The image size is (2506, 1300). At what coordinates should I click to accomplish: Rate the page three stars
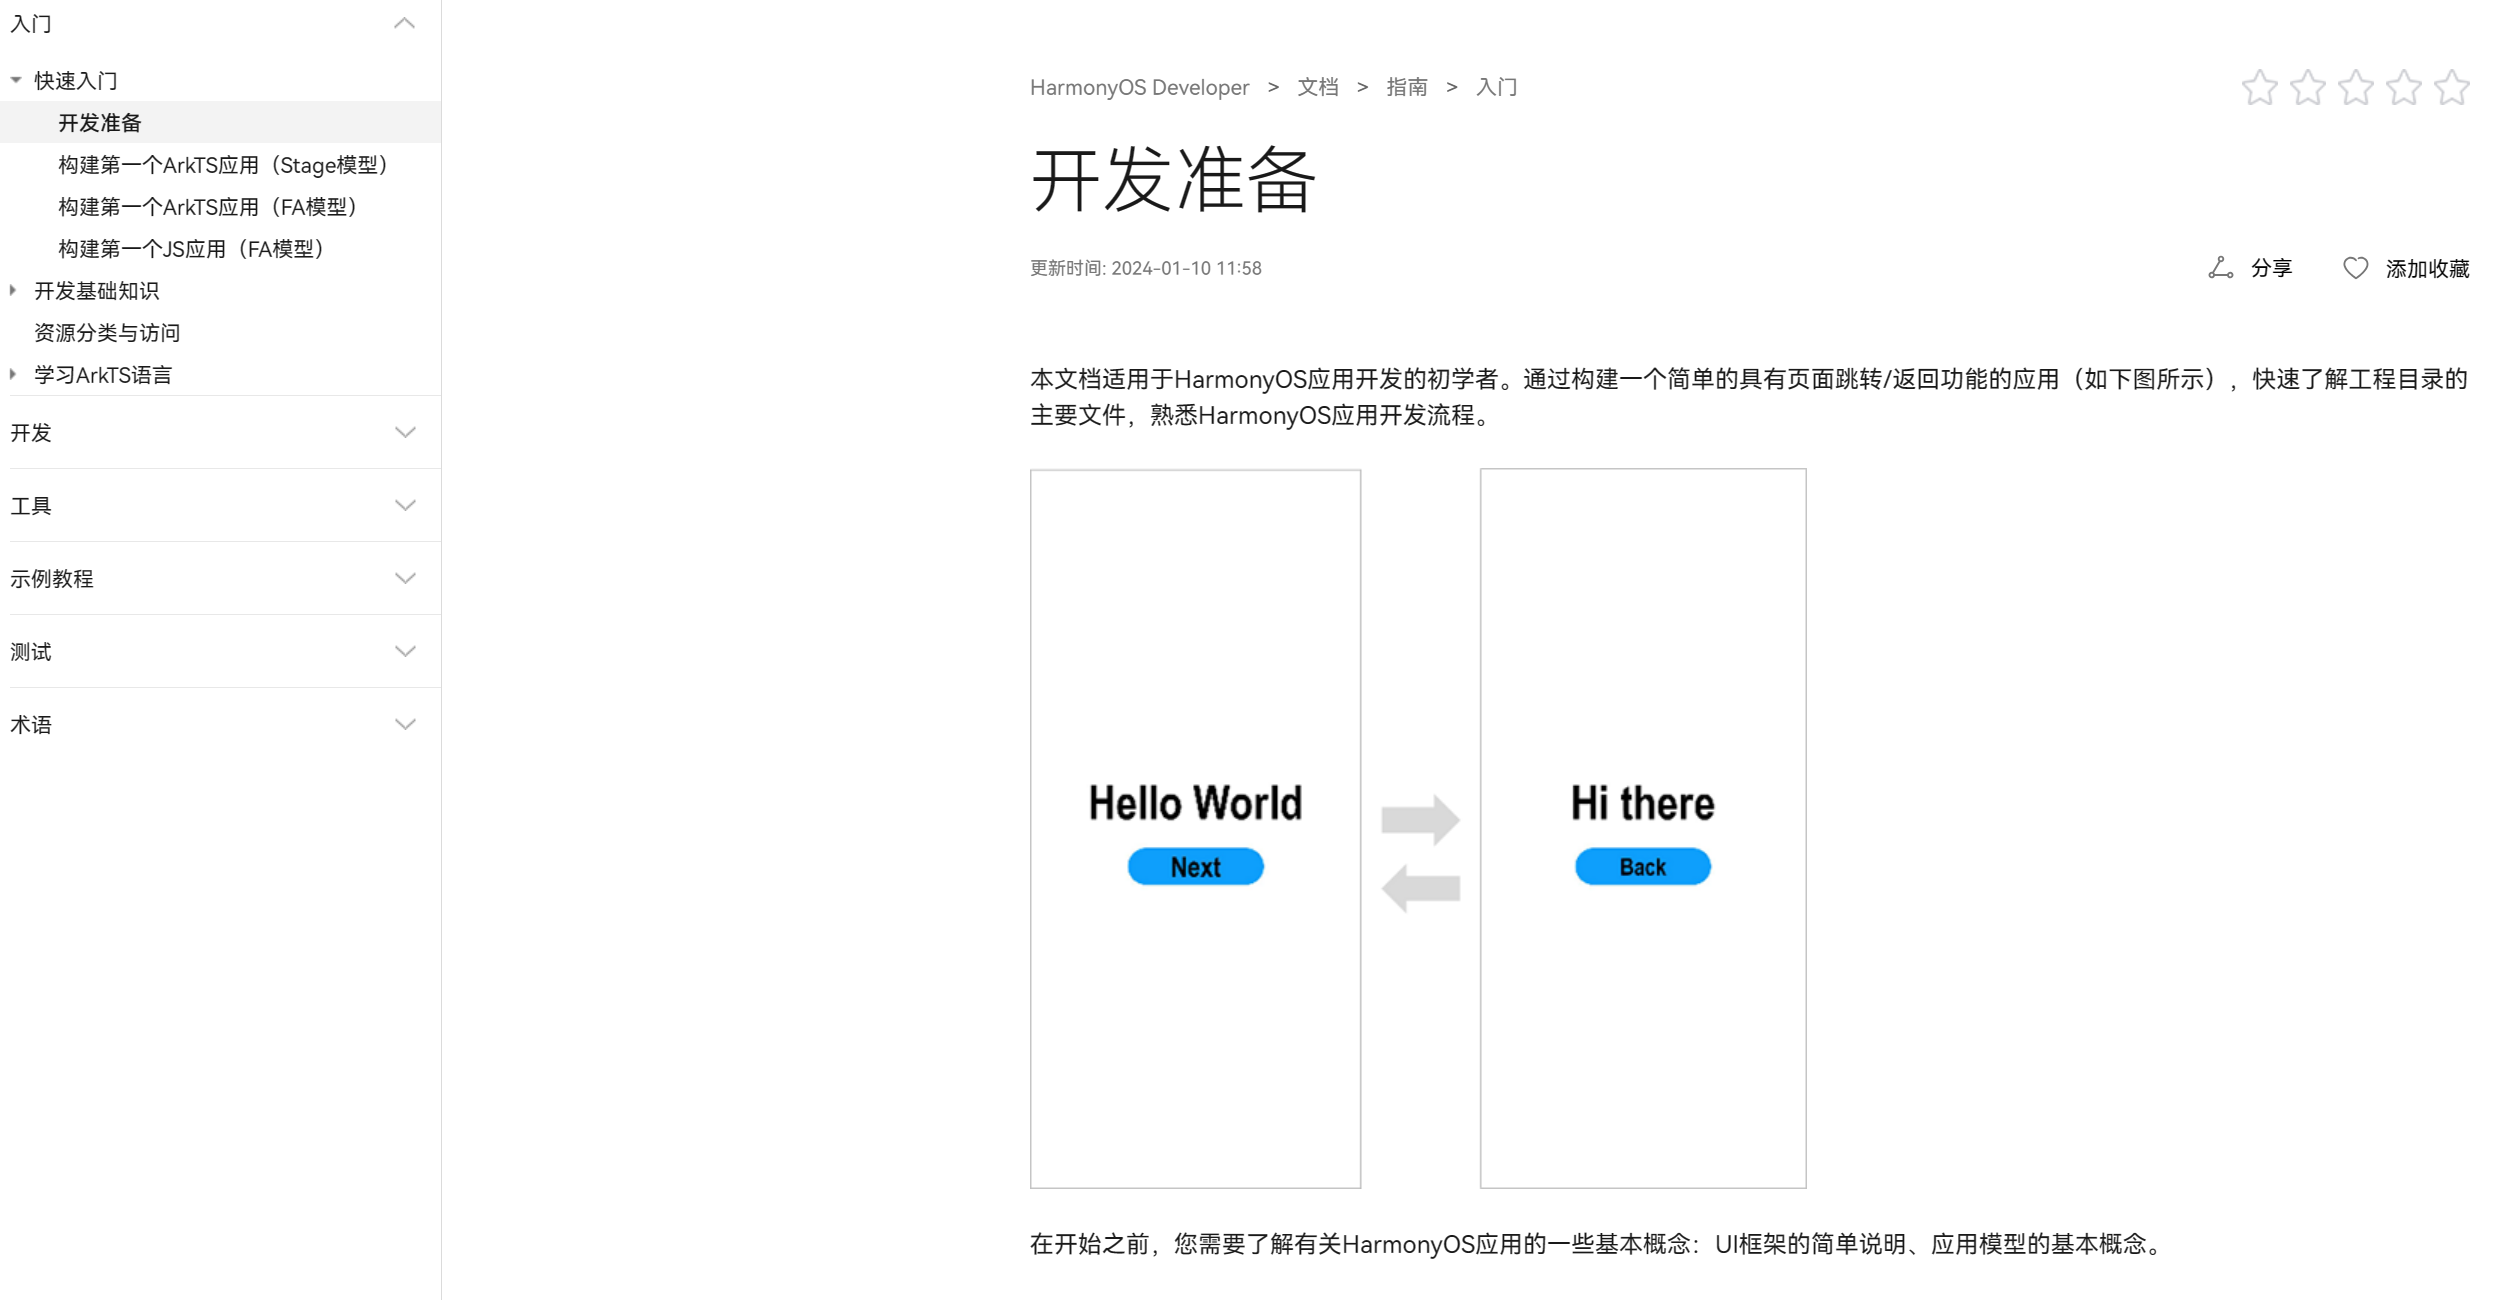tap(2355, 88)
